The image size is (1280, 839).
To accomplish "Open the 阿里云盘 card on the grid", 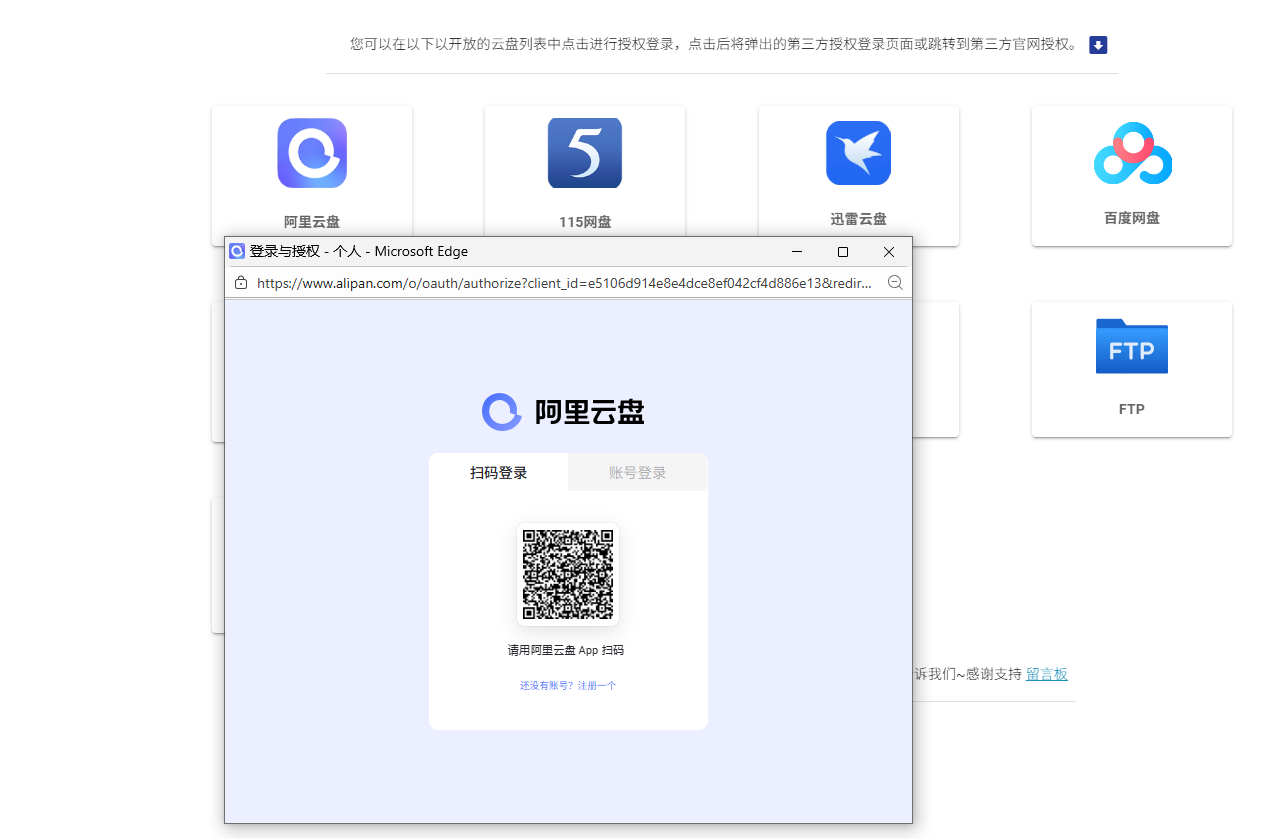I will coord(312,176).
